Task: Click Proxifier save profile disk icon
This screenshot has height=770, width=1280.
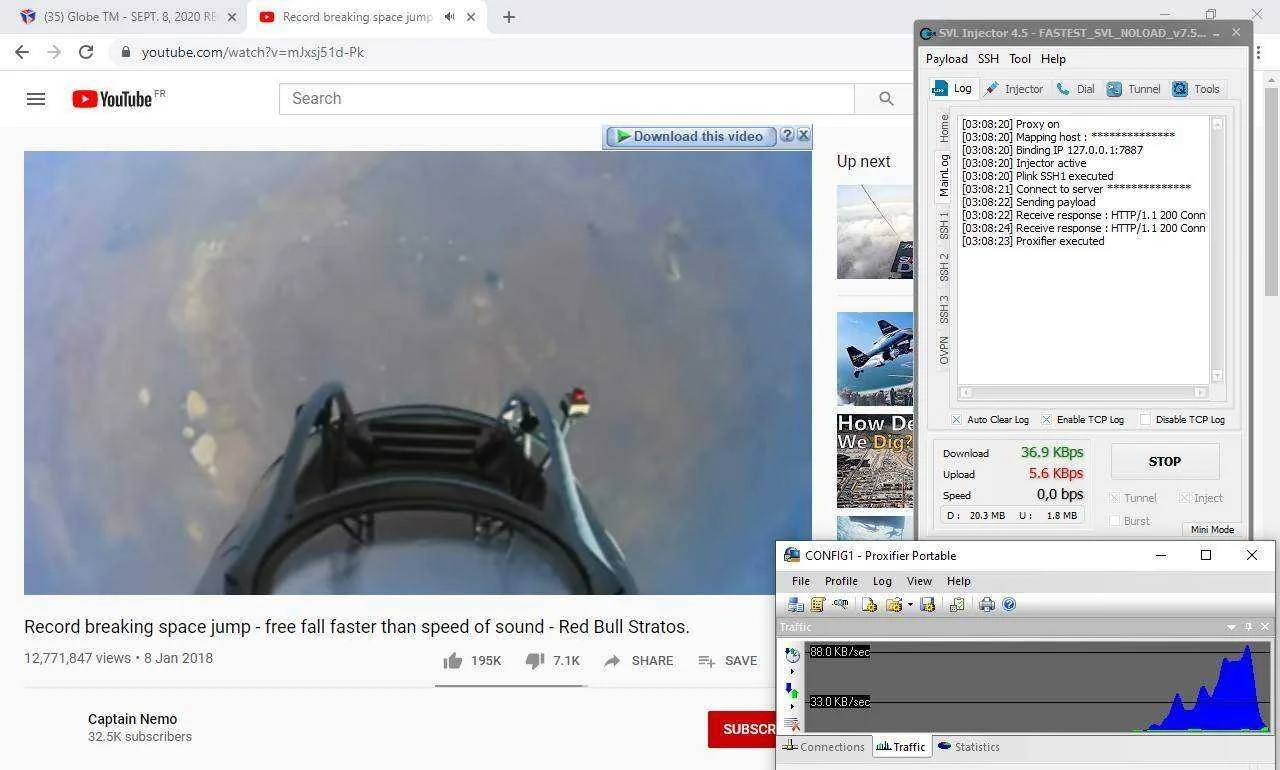Action: [927, 604]
